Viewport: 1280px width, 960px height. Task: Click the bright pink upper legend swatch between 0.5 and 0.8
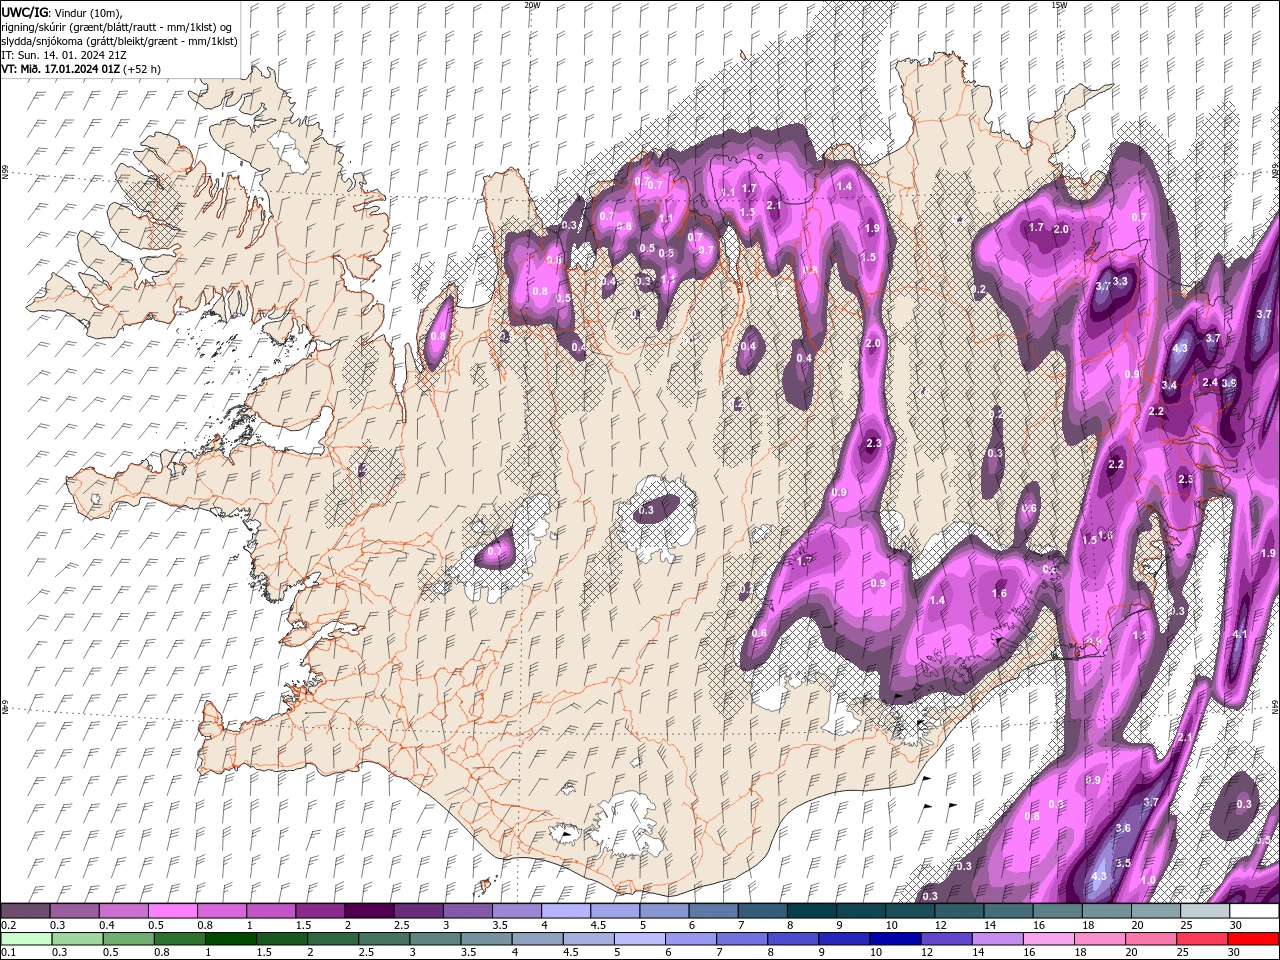coord(172,911)
